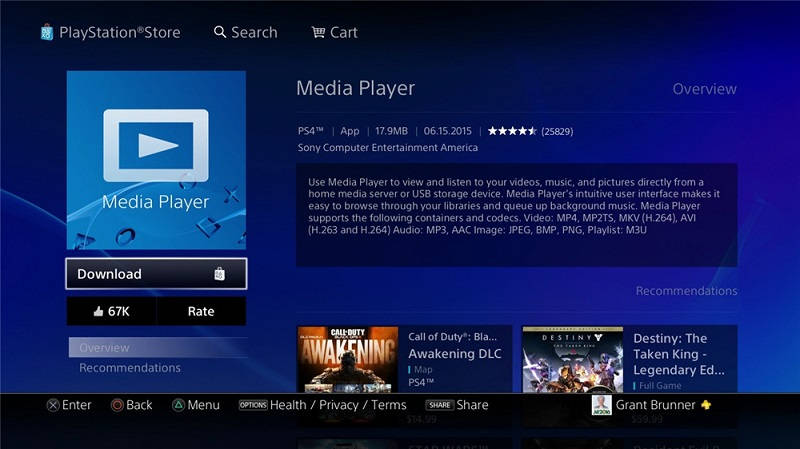Click the Media Player app artwork

tap(156, 160)
